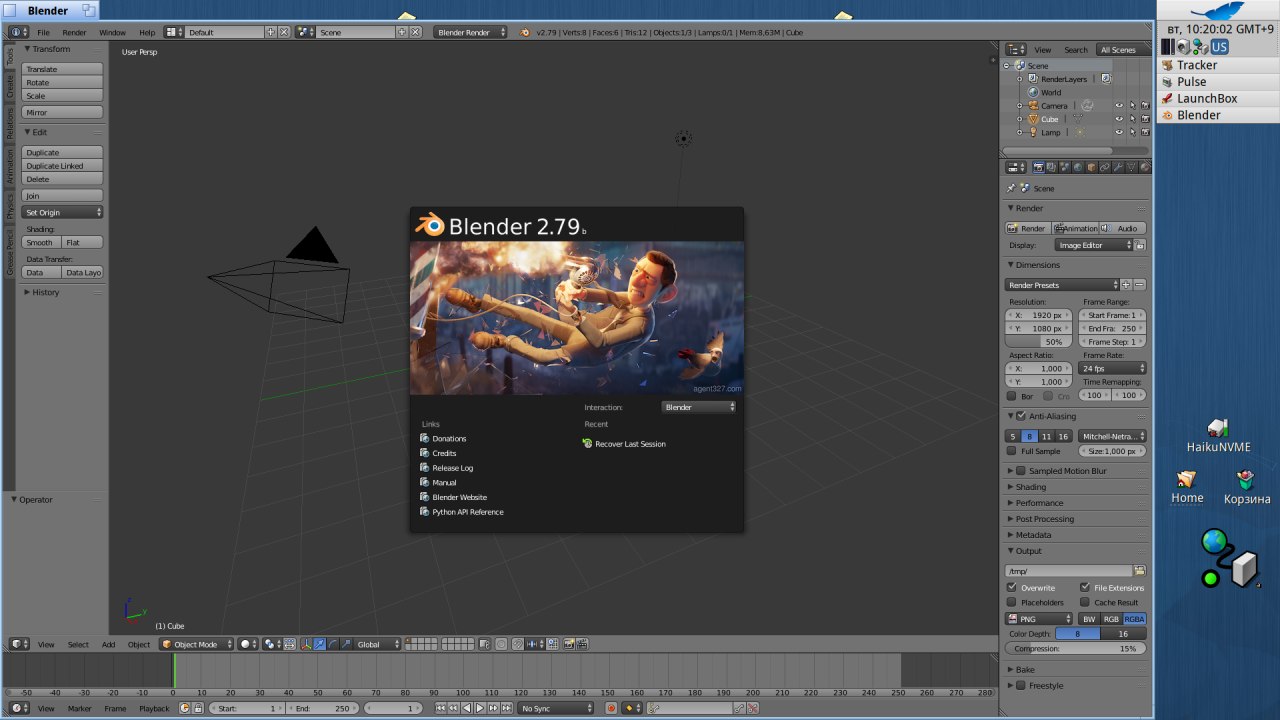Open the Help menu
This screenshot has height=720, width=1280.
click(x=147, y=32)
